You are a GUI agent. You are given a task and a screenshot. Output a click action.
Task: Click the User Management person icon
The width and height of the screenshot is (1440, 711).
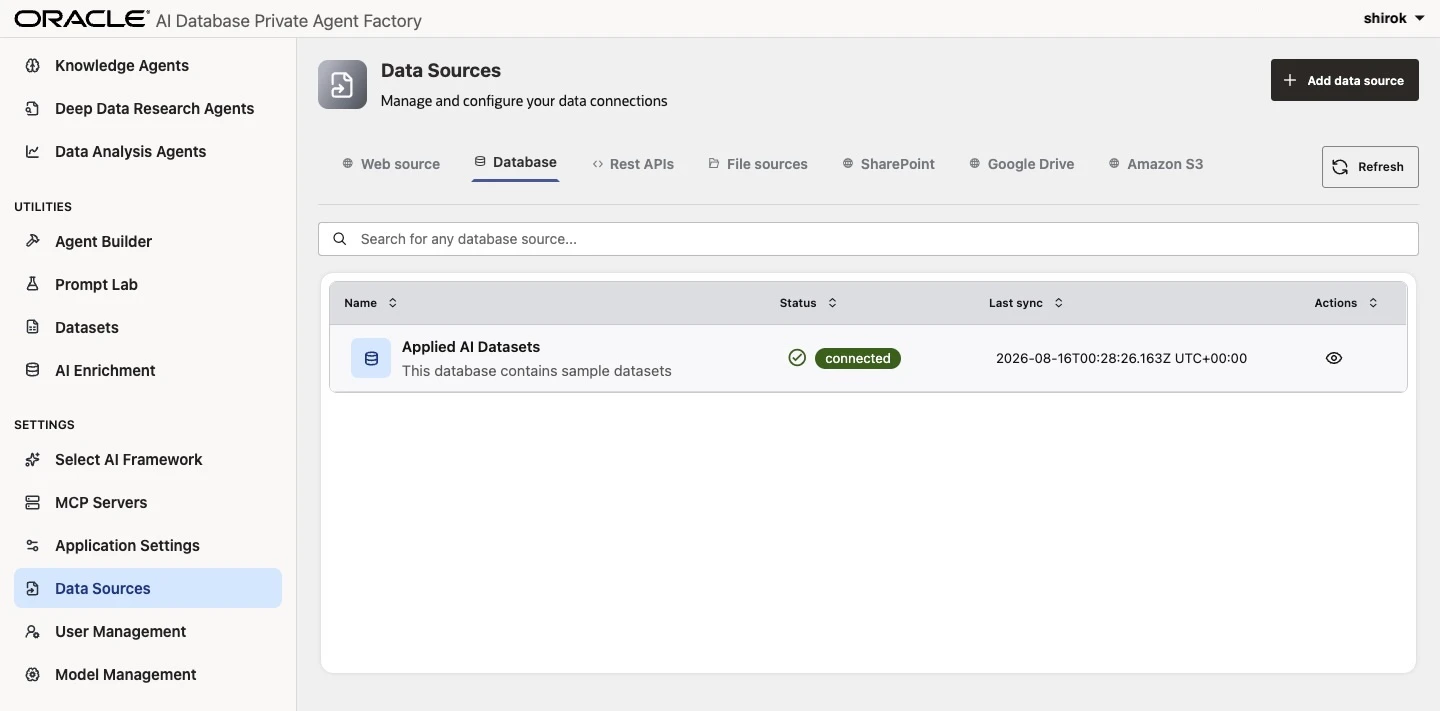click(x=32, y=632)
